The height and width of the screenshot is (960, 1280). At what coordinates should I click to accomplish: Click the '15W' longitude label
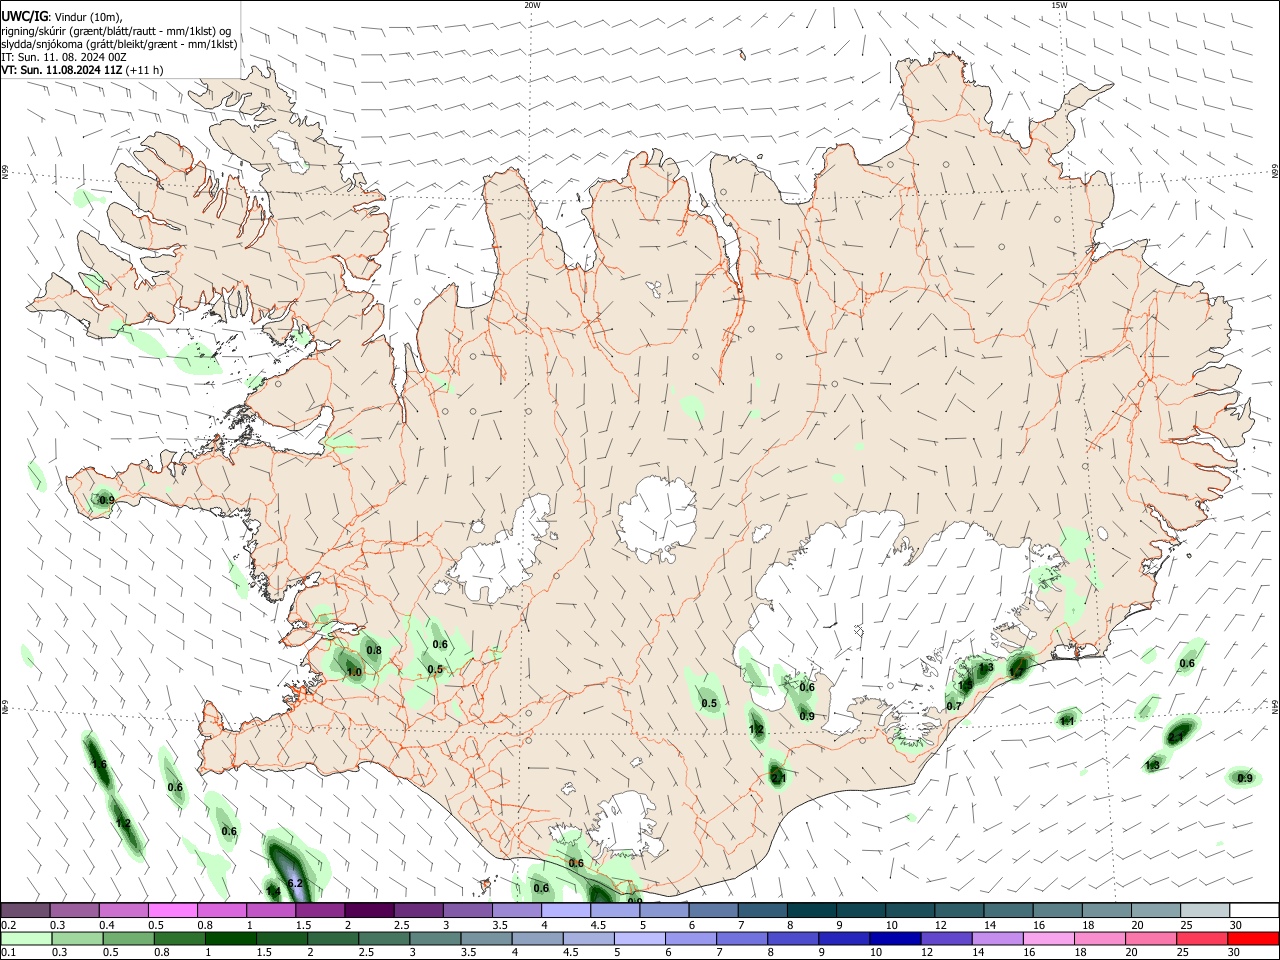point(1059,5)
